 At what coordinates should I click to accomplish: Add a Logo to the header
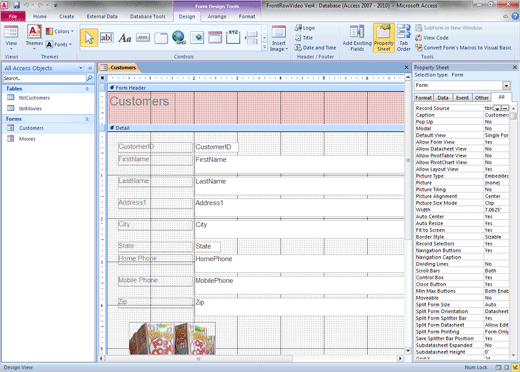coord(305,28)
